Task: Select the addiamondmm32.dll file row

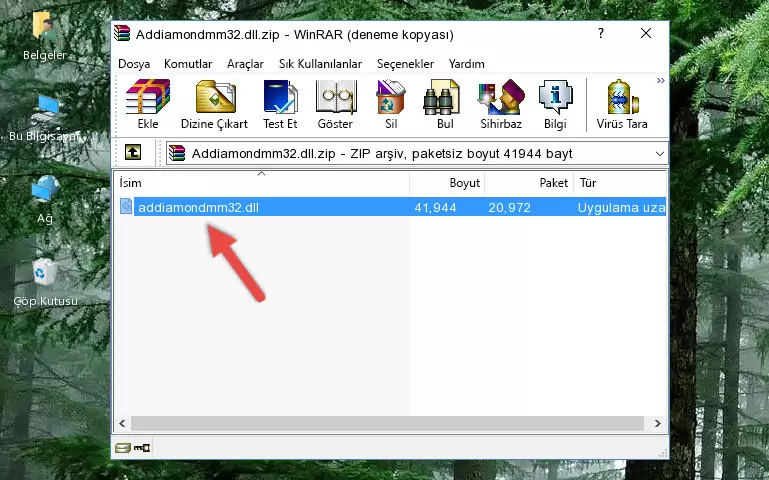Action: [391, 207]
